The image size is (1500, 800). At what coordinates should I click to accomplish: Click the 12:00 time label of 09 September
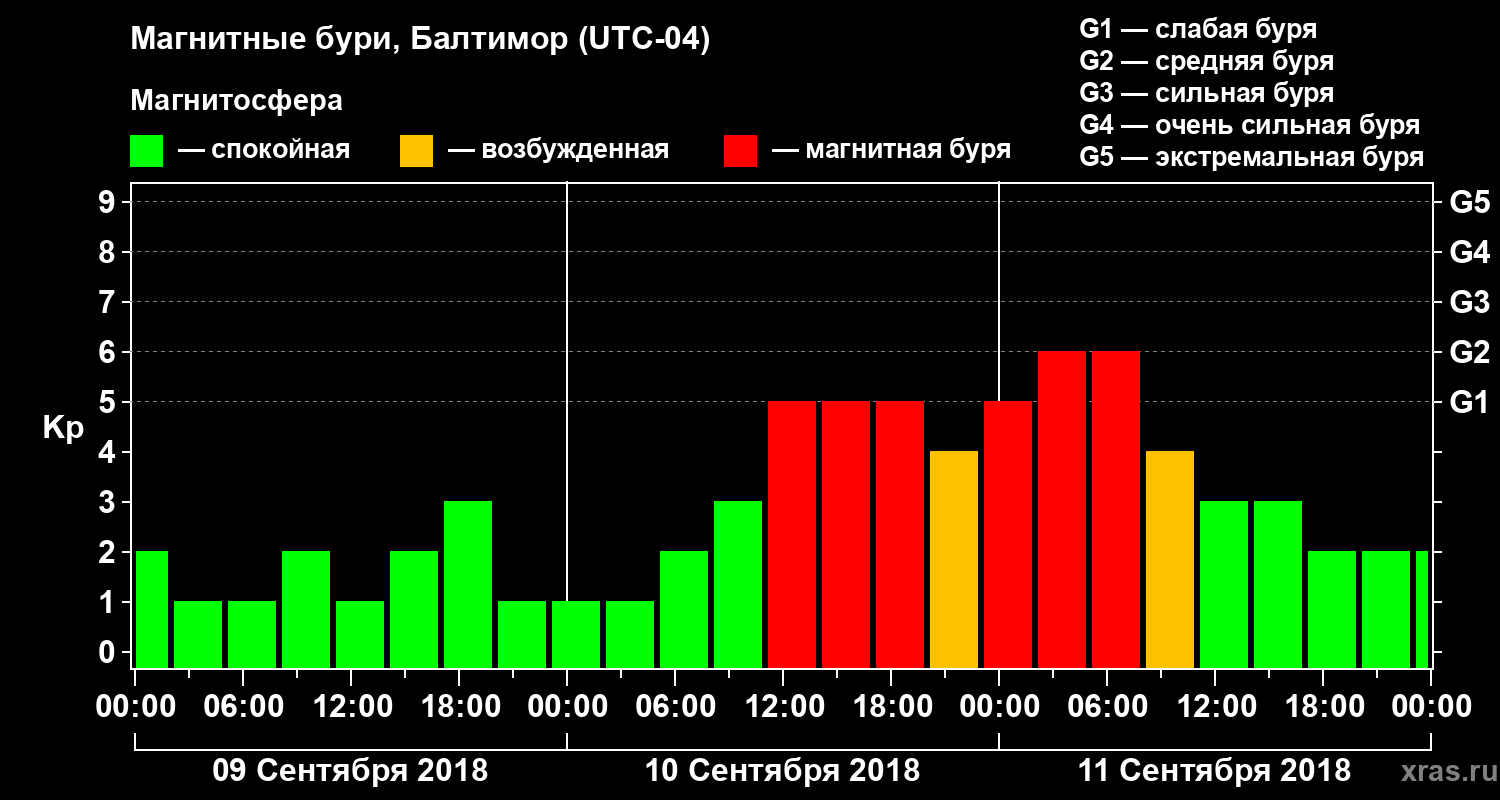(351, 707)
